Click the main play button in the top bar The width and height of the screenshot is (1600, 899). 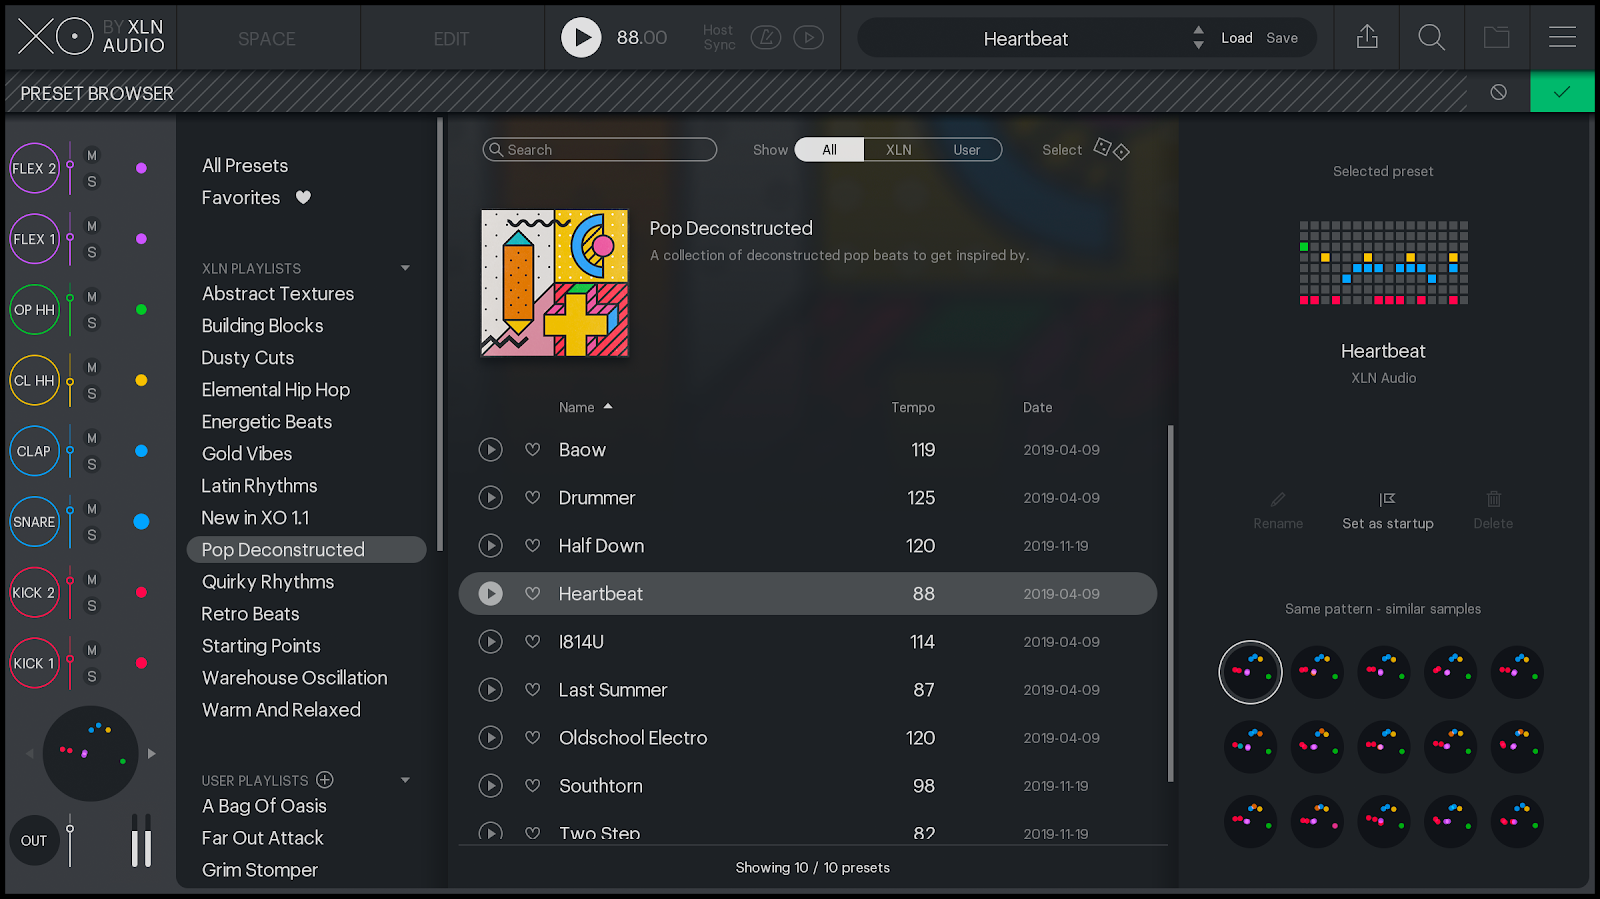581,38
